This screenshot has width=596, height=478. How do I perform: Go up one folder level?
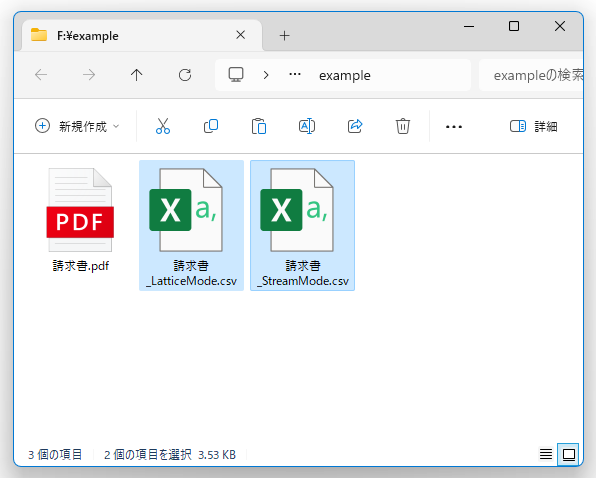[x=136, y=74]
